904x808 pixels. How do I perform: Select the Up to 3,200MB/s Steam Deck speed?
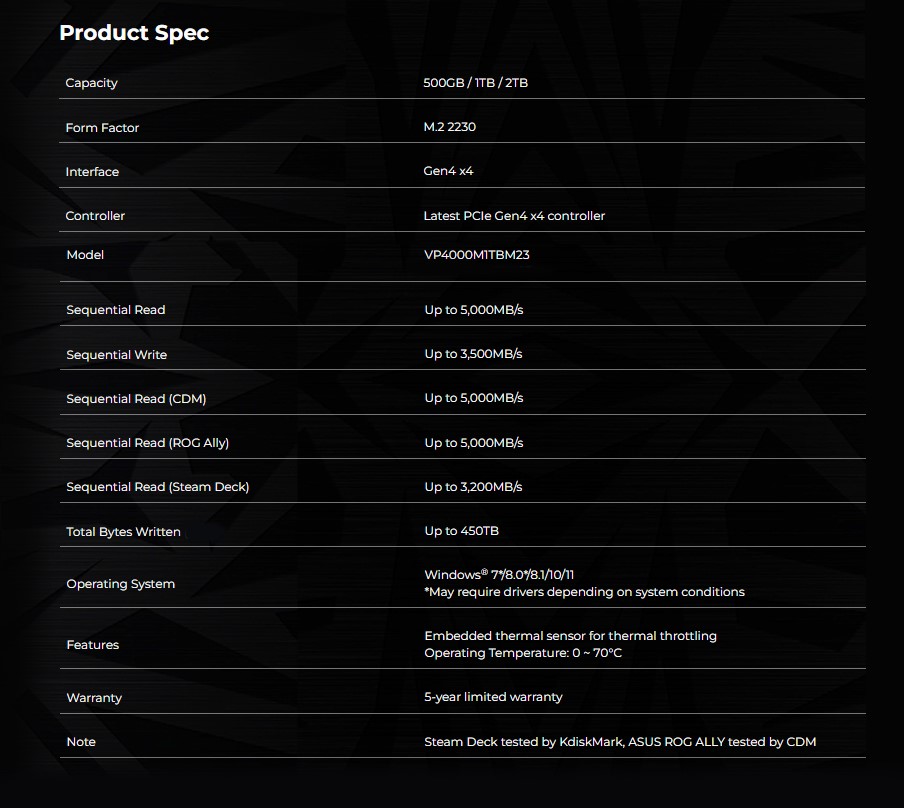click(x=473, y=487)
